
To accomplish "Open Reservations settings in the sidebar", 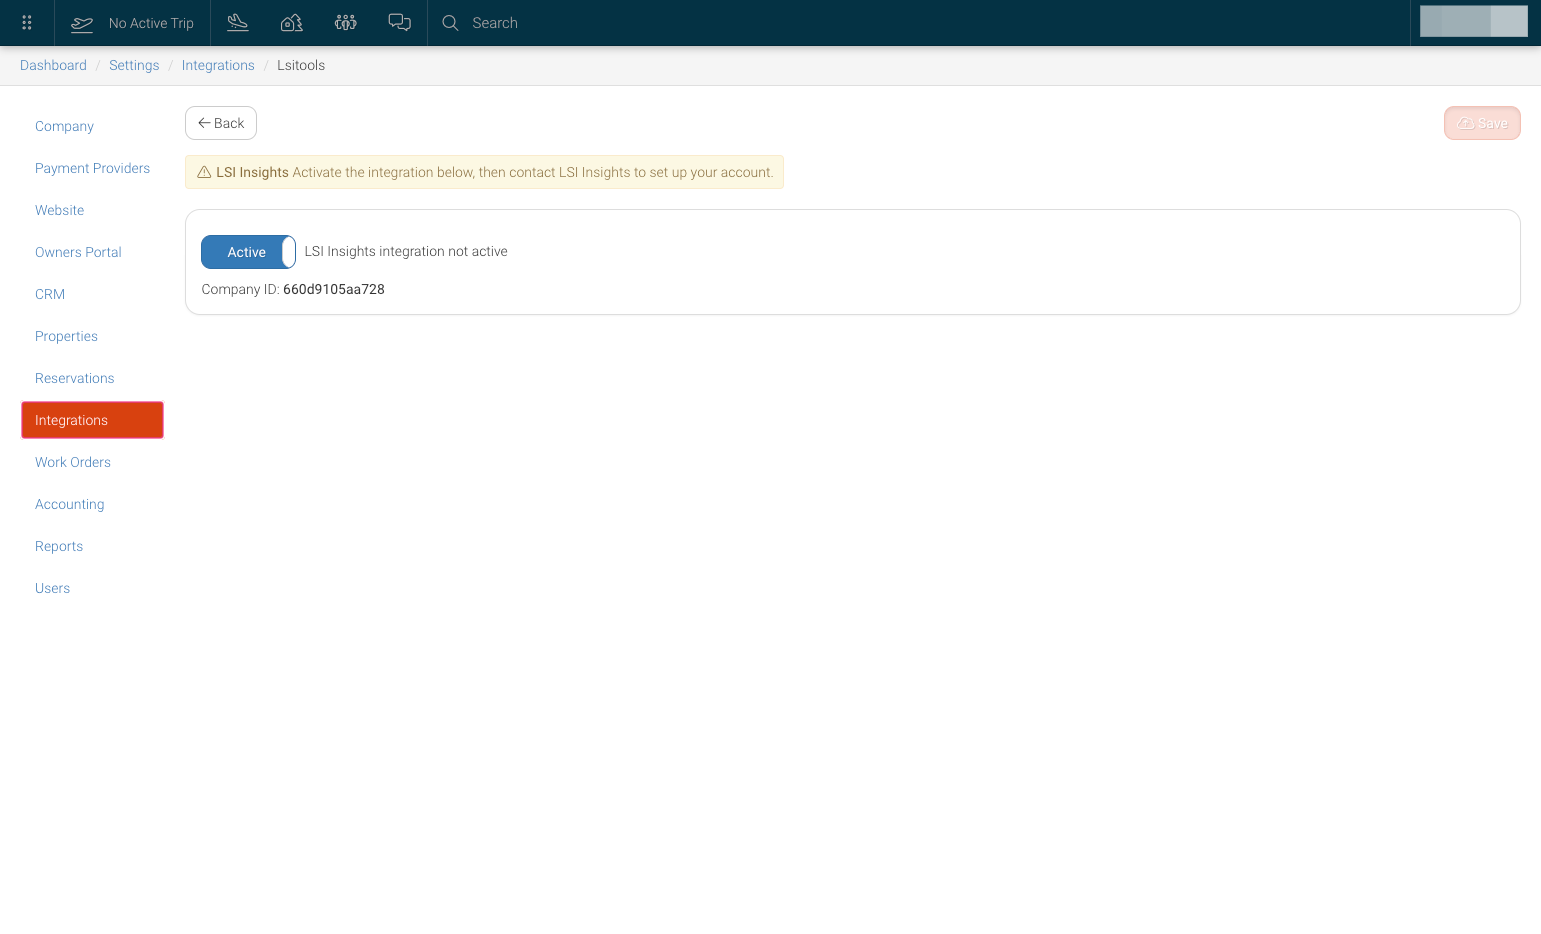I will point(75,378).
